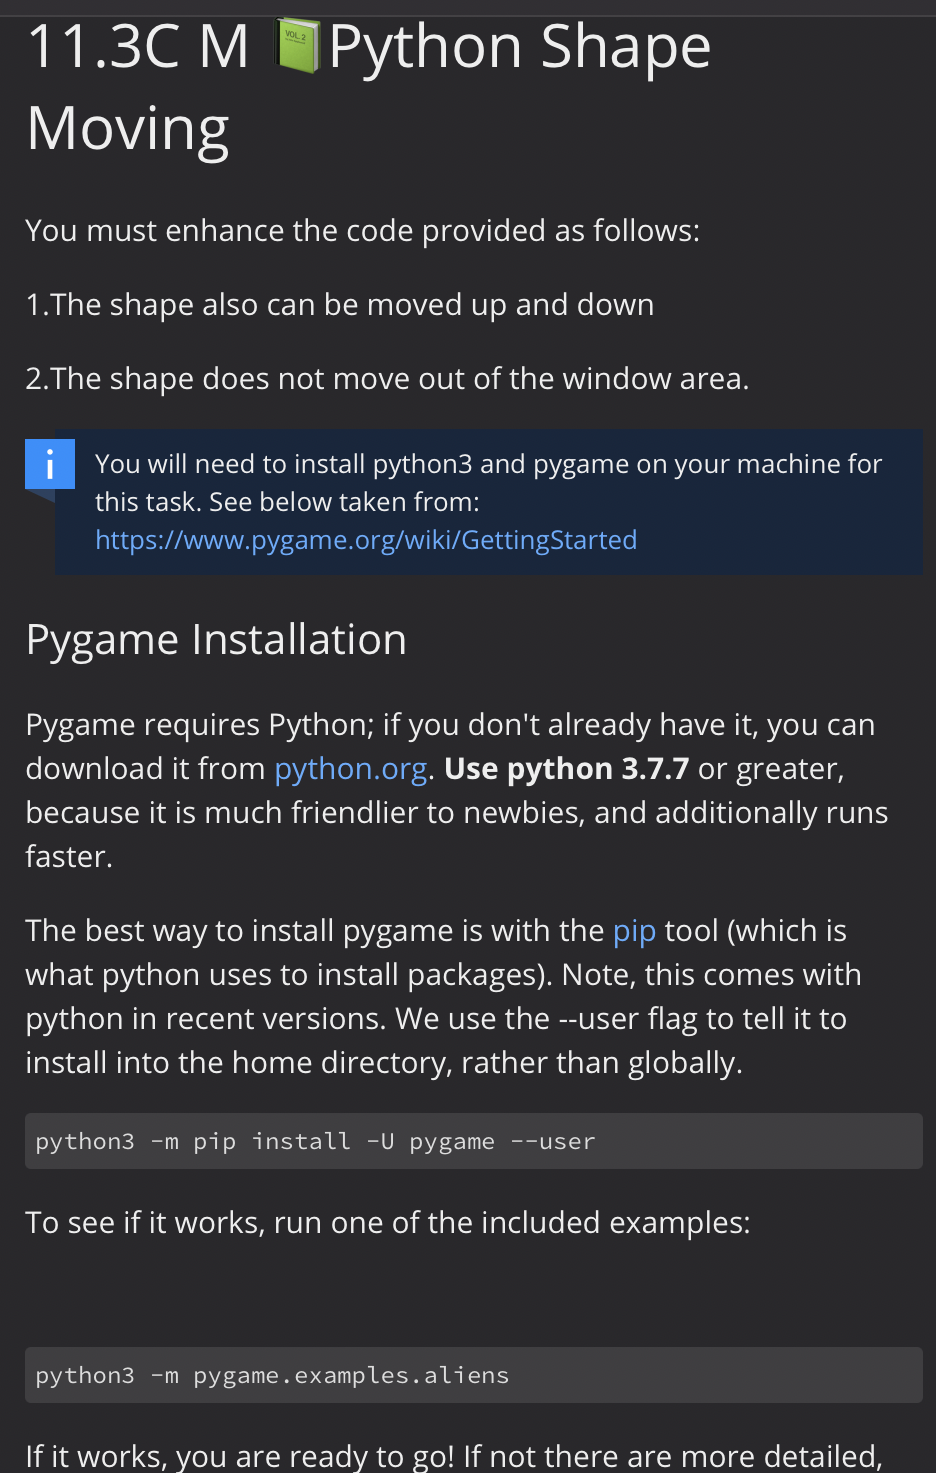
Task: Click the blue info icon
Action: [x=50, y=464]
